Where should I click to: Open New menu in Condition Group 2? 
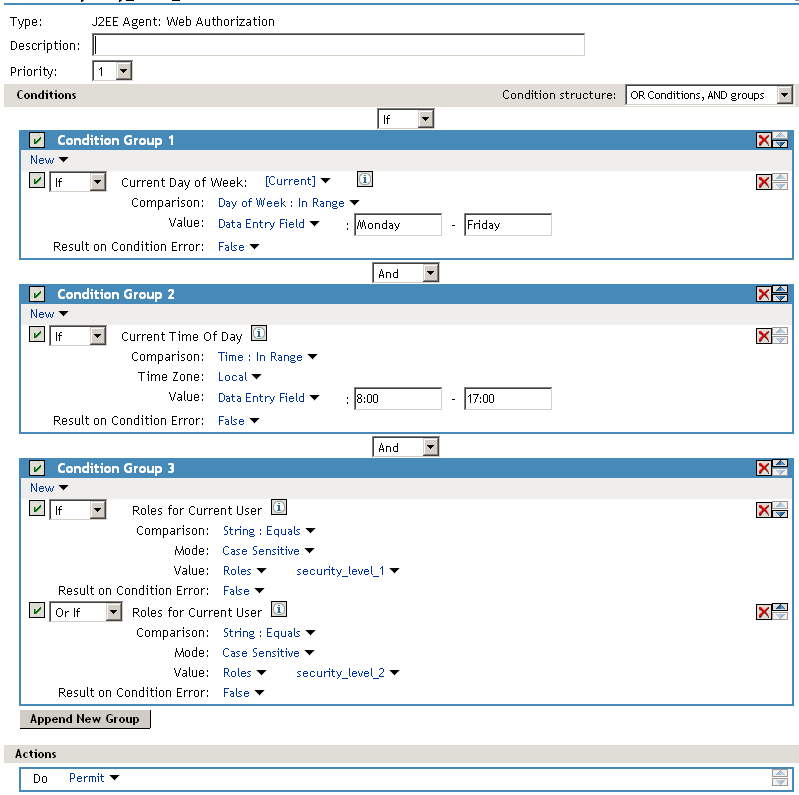coord(49,314)
